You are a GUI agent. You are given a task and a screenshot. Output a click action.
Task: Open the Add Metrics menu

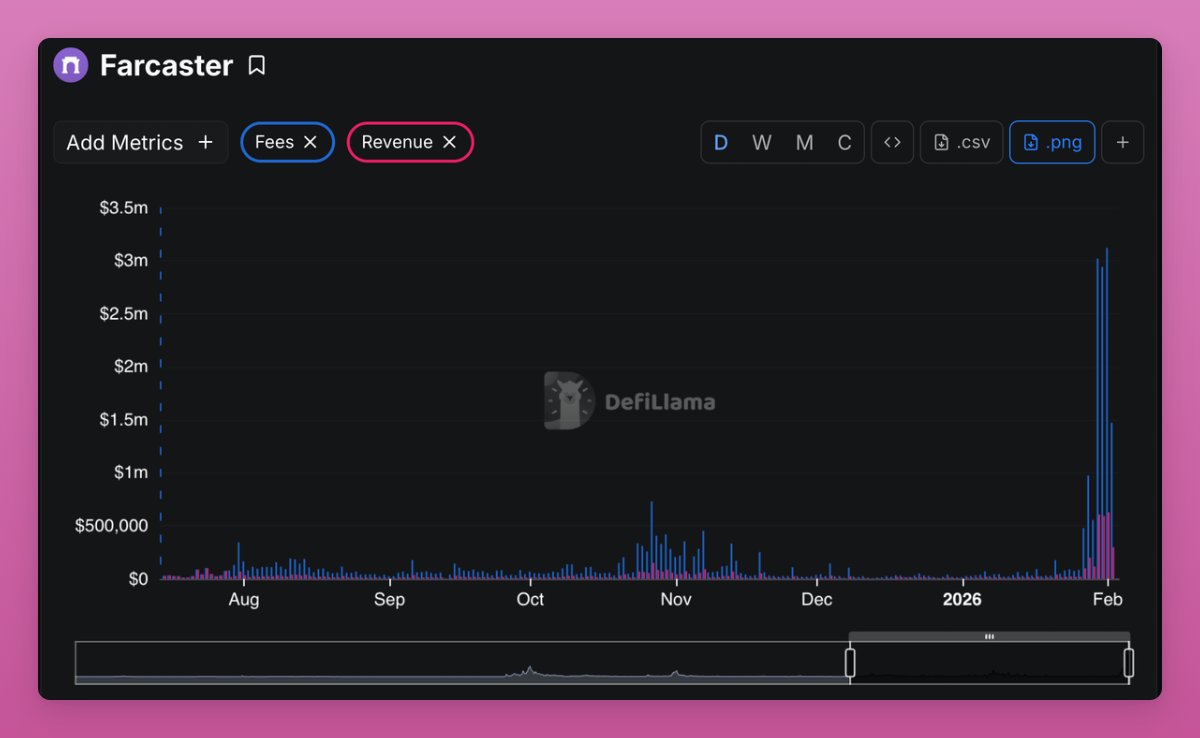click(x=140, y=142)
